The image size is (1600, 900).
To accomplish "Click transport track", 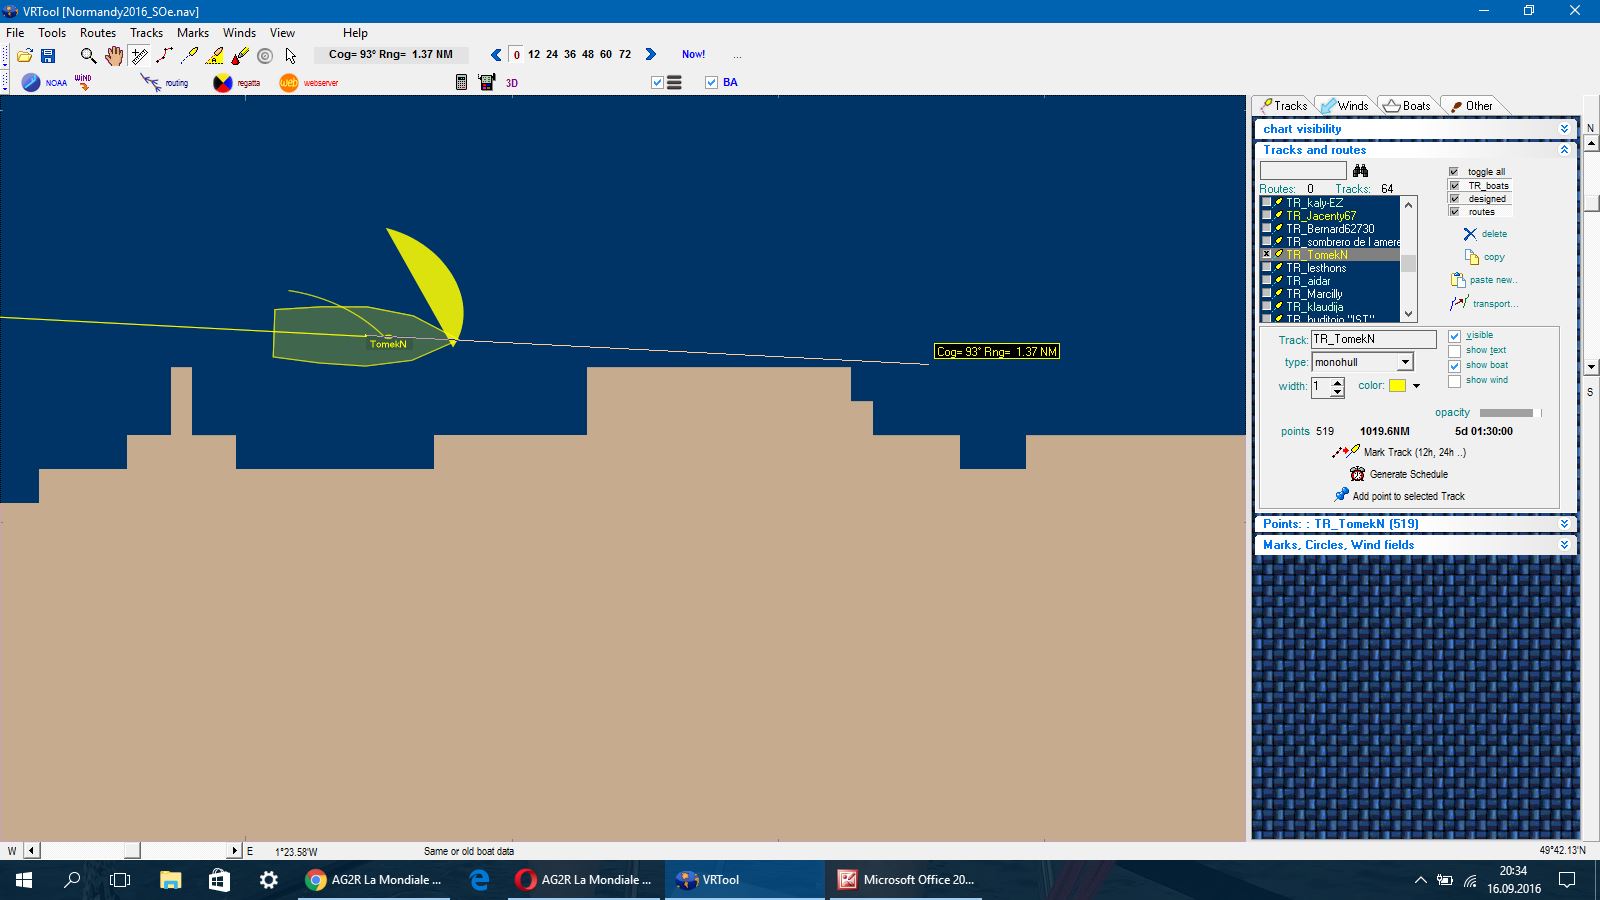I will 1484,303.
